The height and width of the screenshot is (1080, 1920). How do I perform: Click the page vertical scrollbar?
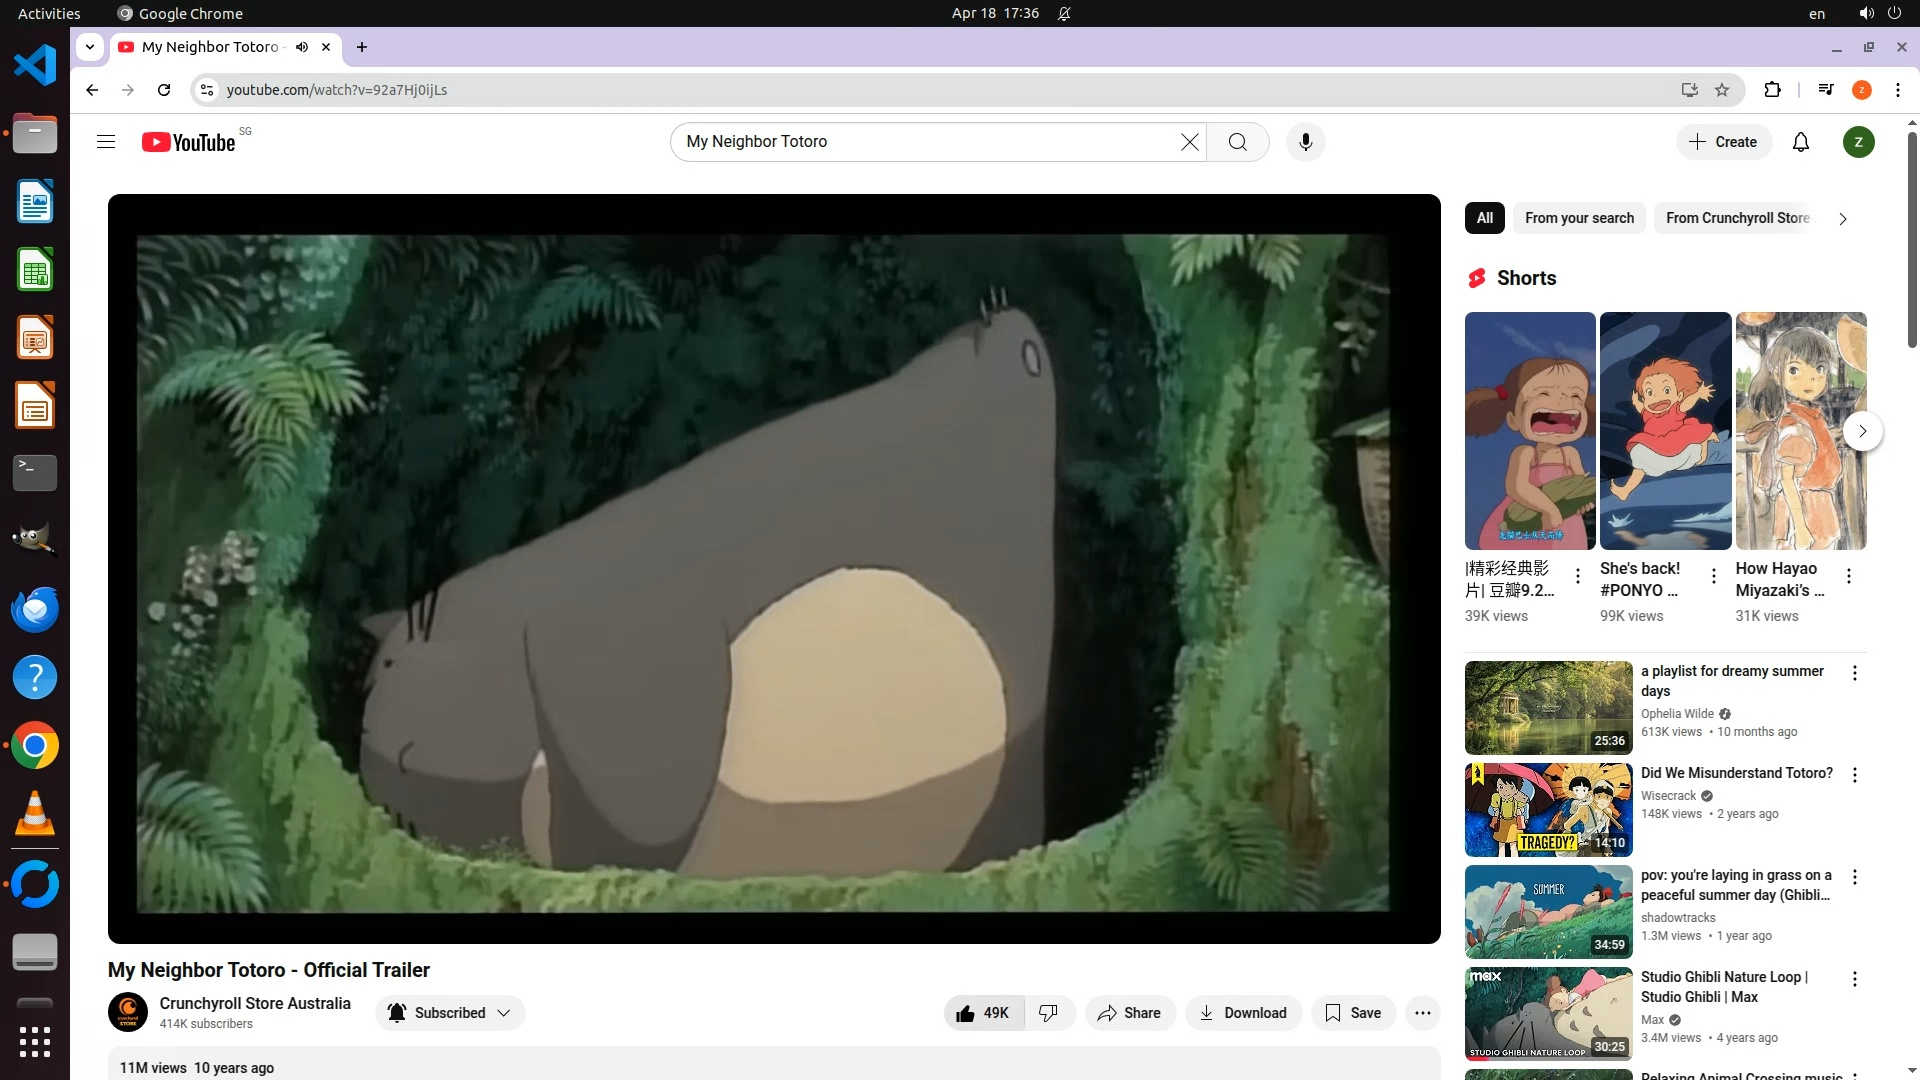tap(1912, 240)
